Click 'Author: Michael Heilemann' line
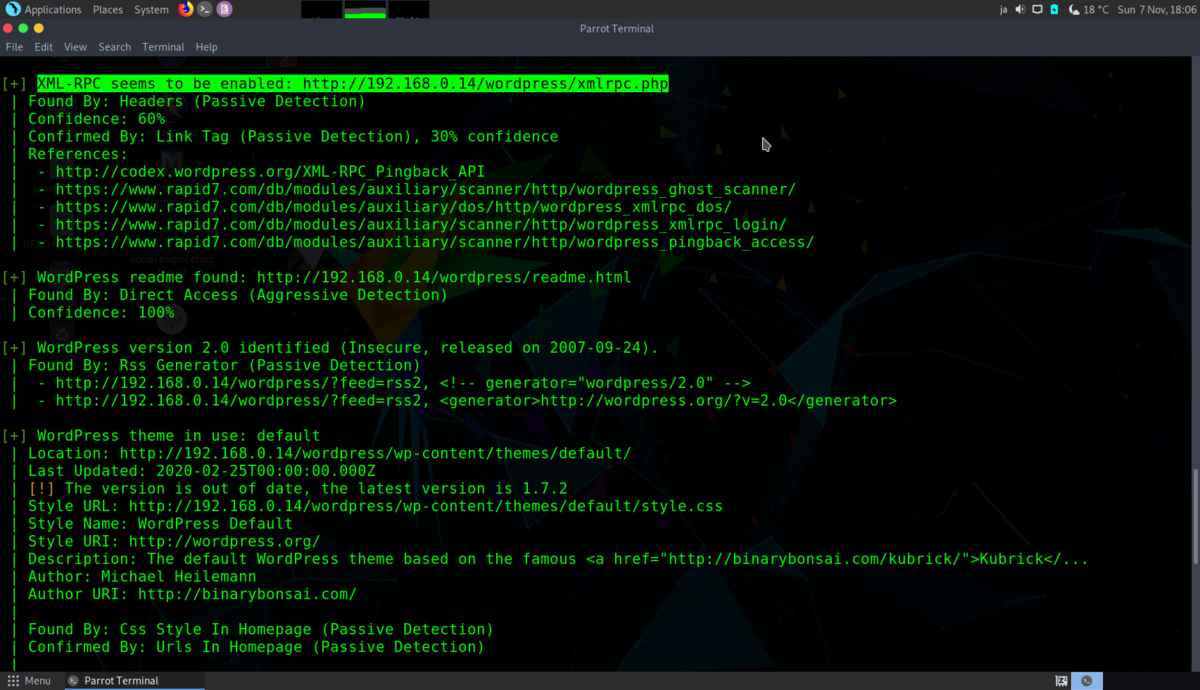 click(x=142, y=577)
